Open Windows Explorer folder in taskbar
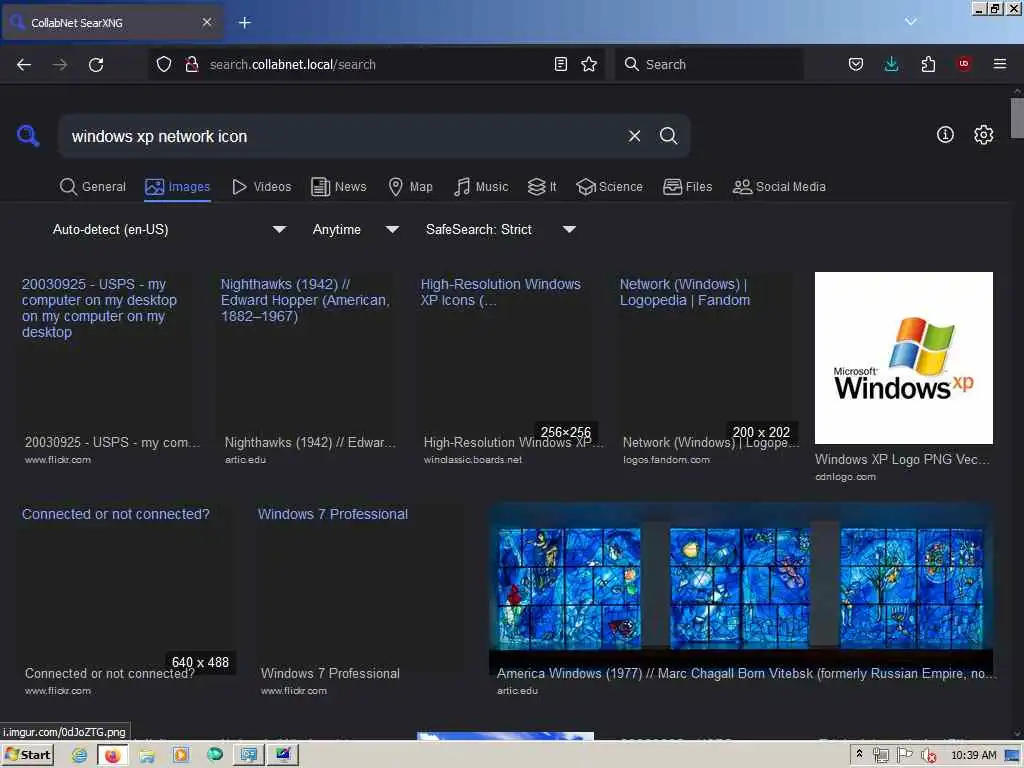This screenshot has width=1024, height=768. [148, 755]
